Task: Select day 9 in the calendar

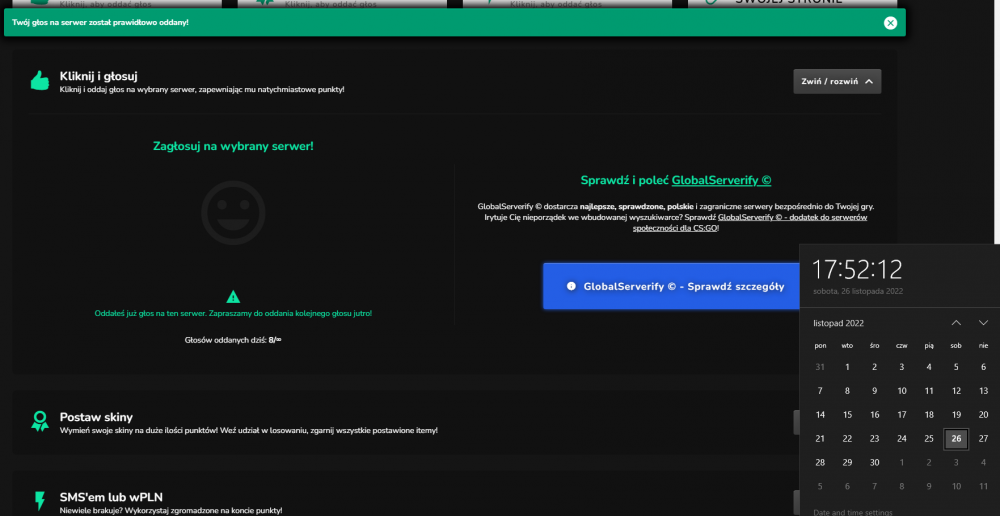Action: [874, 391]
